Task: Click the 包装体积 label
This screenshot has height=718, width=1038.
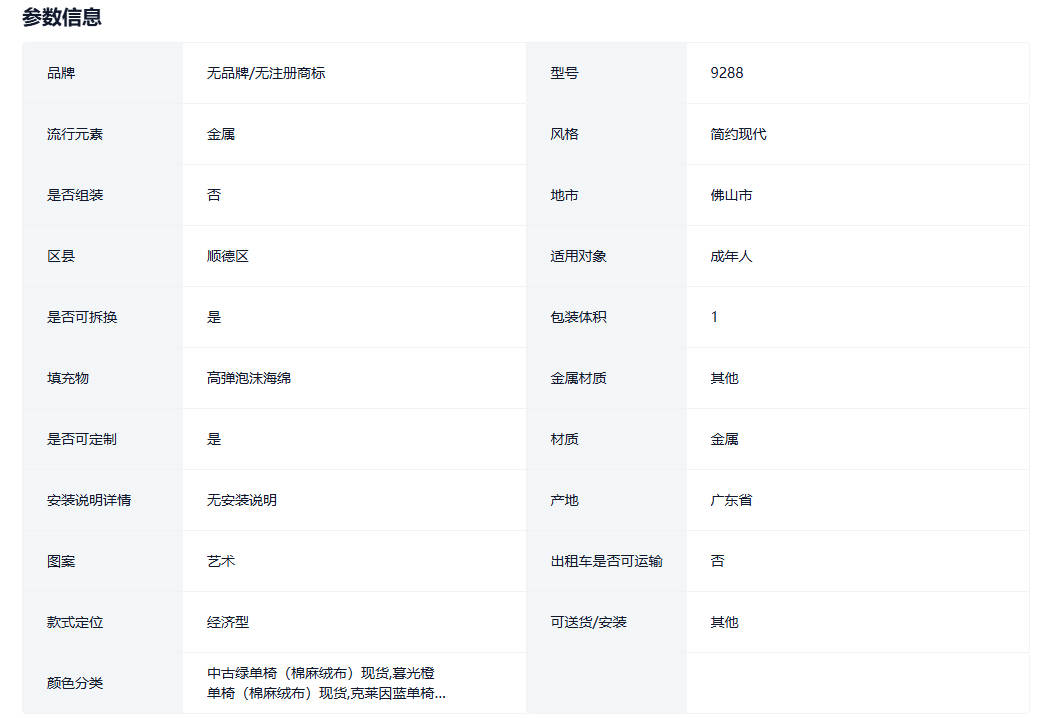Action: (x=579, y=317)
